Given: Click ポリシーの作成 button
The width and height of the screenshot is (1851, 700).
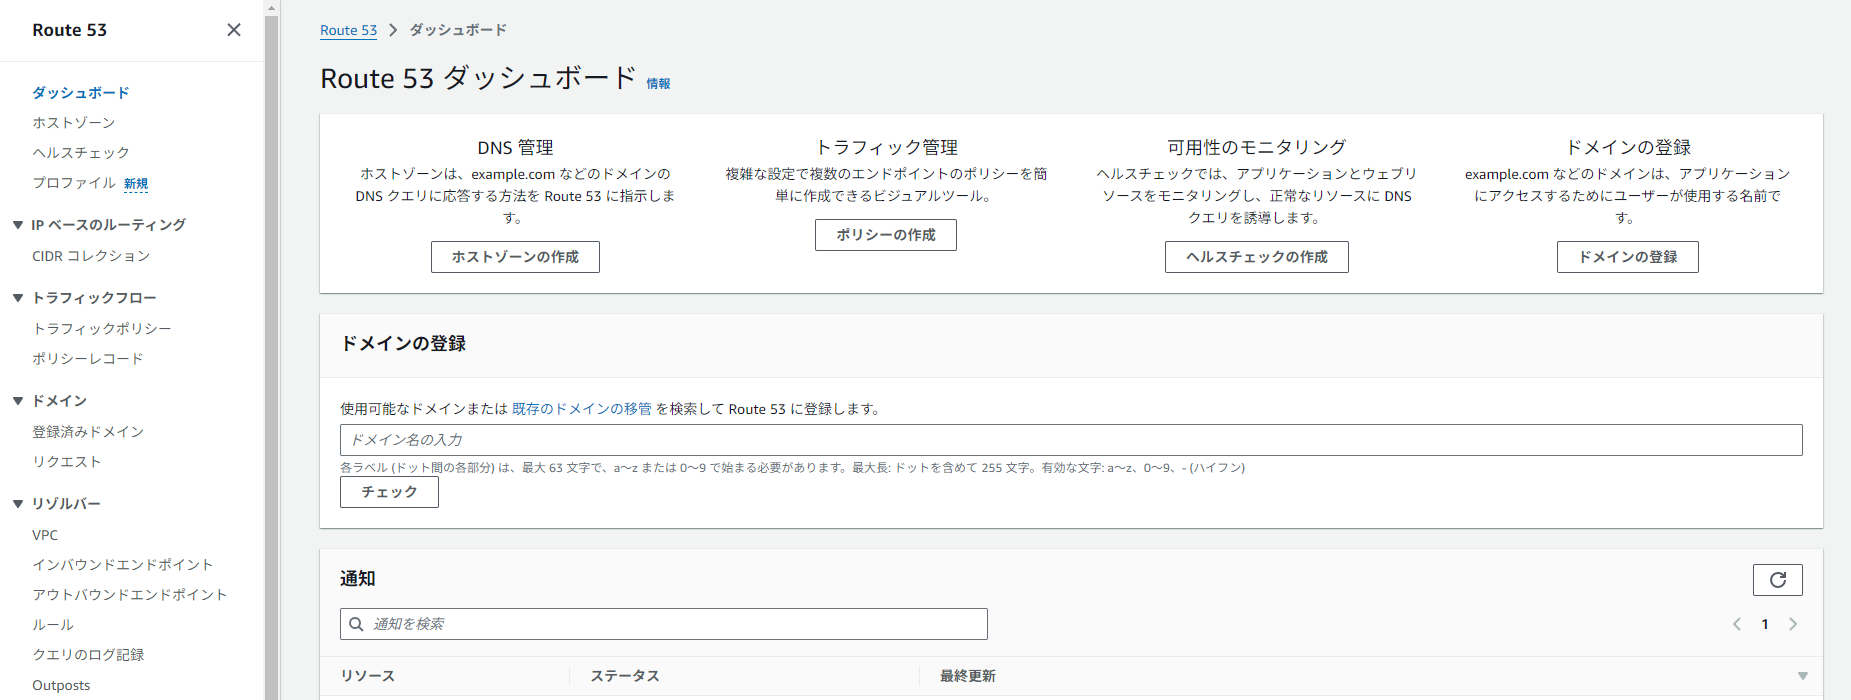Looking at the screenshot, I should (886, 235).
